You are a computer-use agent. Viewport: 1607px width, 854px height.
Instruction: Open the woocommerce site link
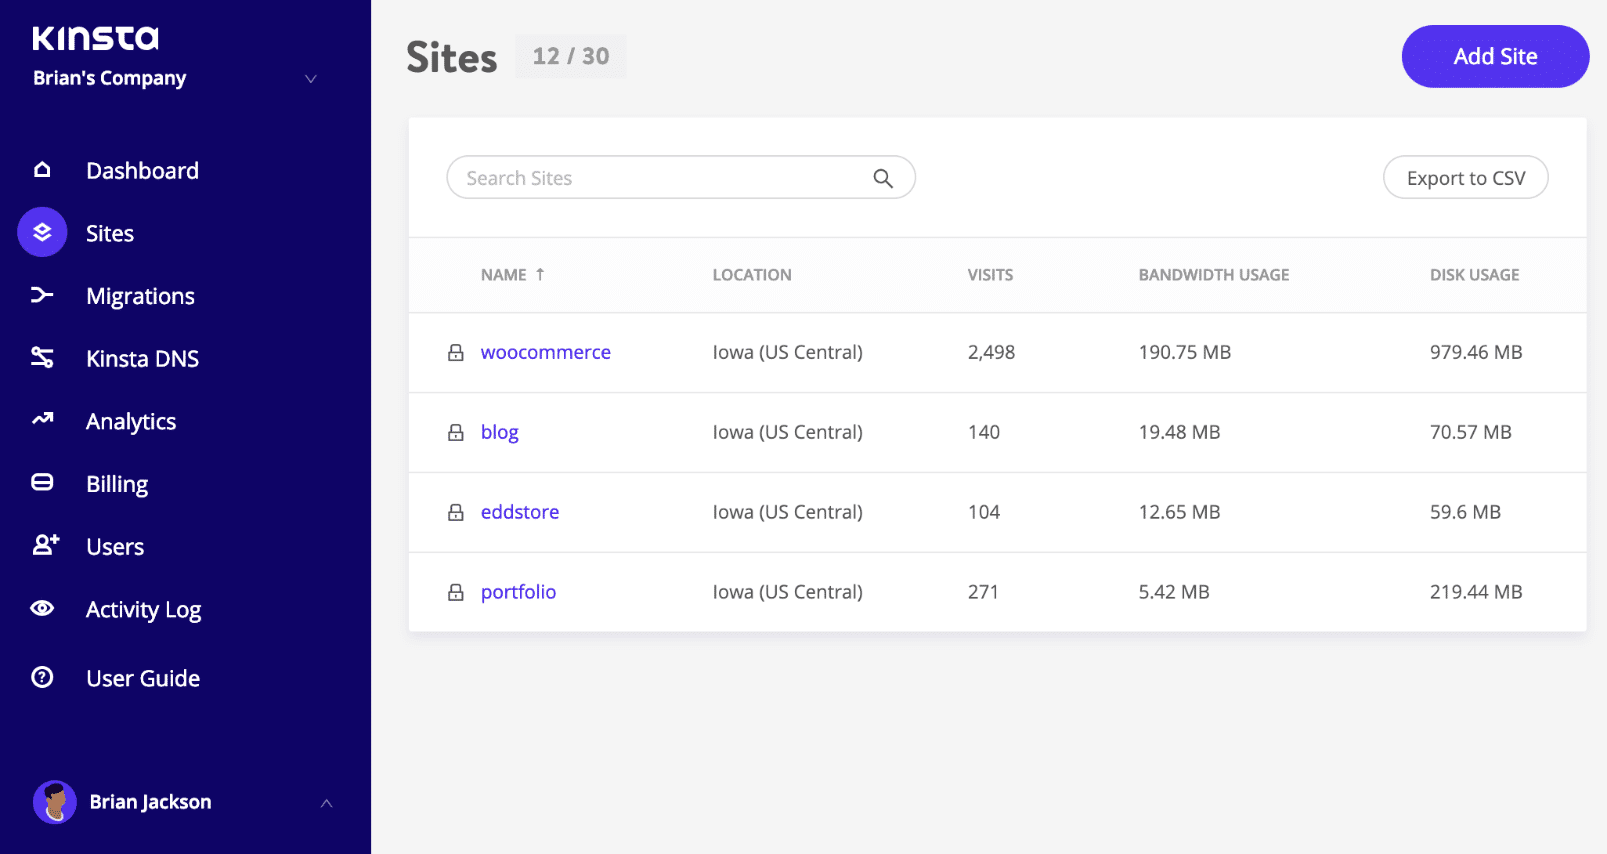546,352
